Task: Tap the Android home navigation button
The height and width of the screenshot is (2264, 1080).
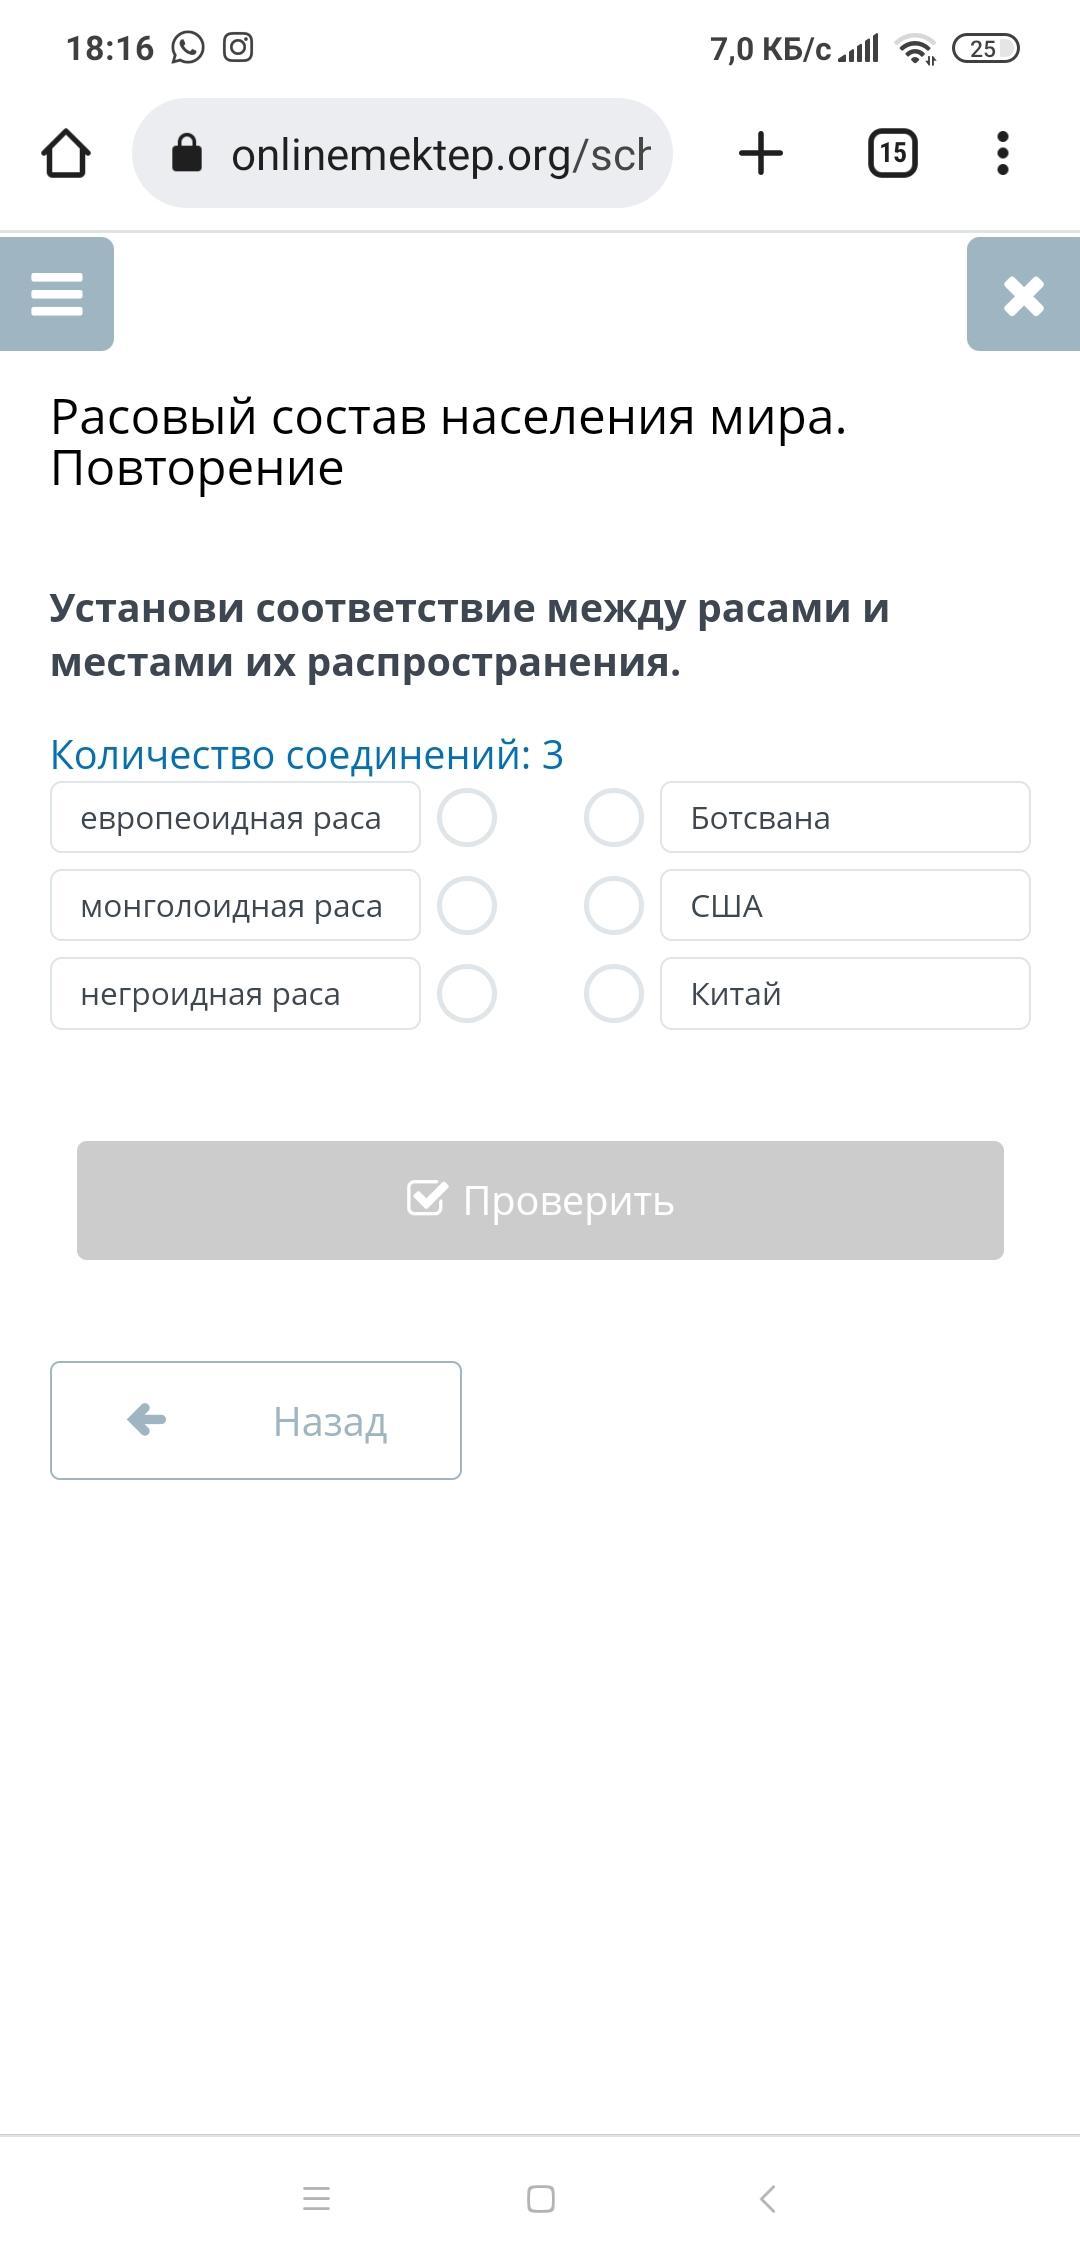Action: point(541,2199)
